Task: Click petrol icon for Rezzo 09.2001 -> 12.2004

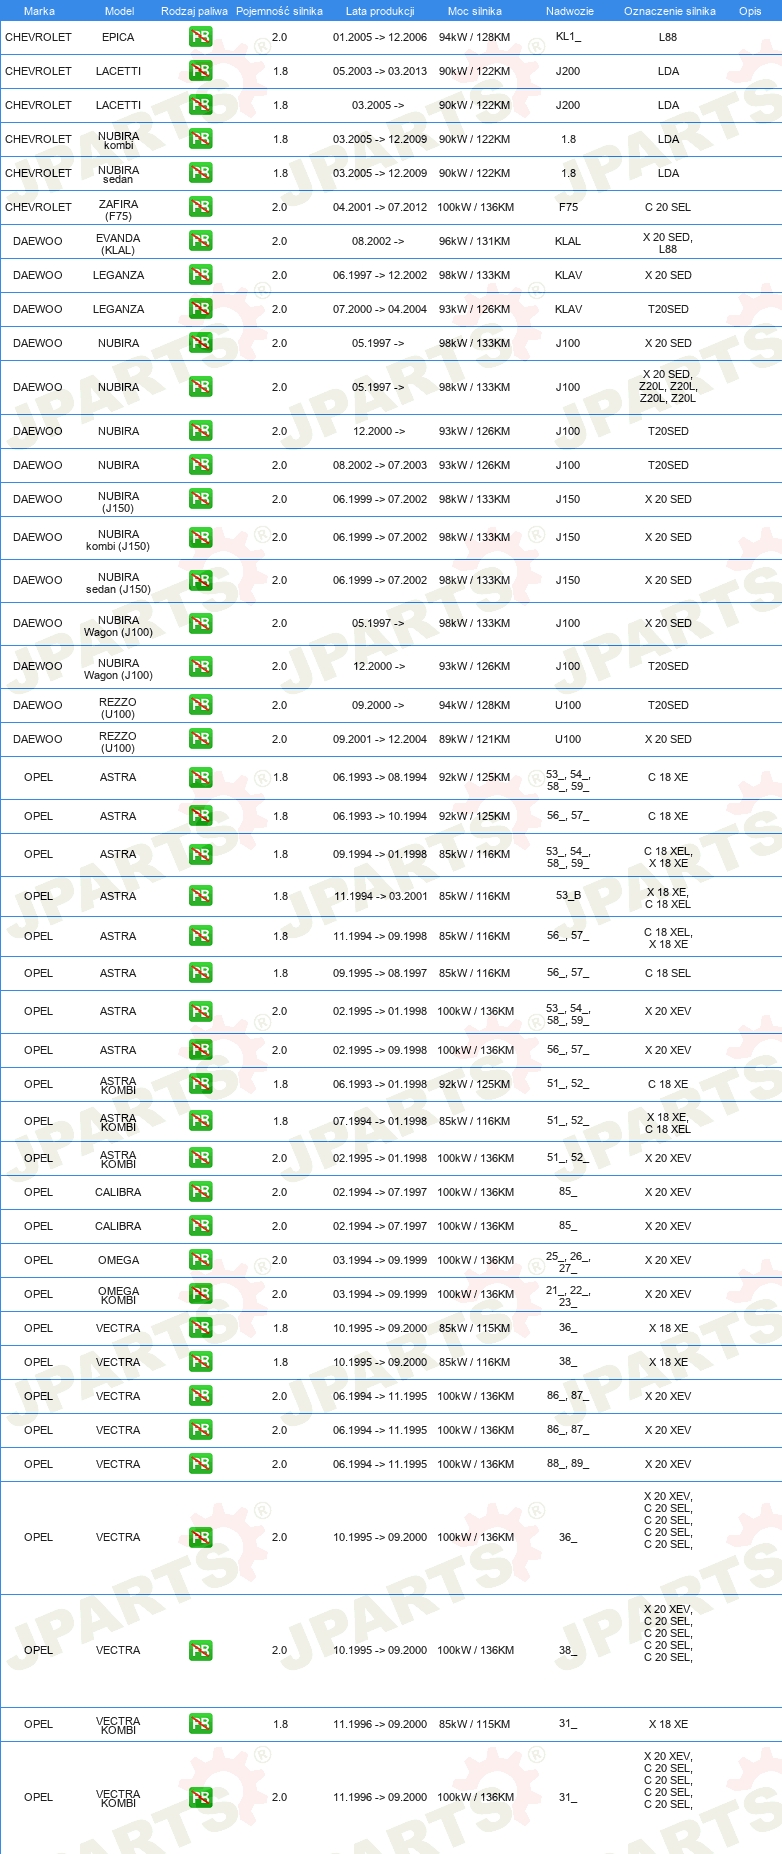Action: click(x=200, y=739)
